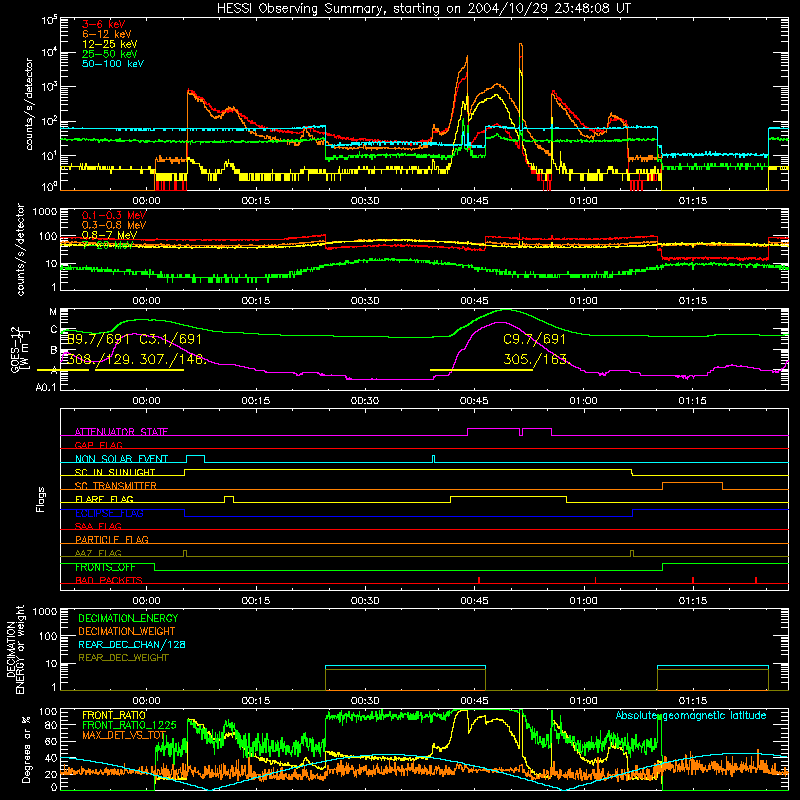Screen dimensions: 800x800
Task: Select the NON_SOLAR_EVENT flag label
Action: pos(121,459)
